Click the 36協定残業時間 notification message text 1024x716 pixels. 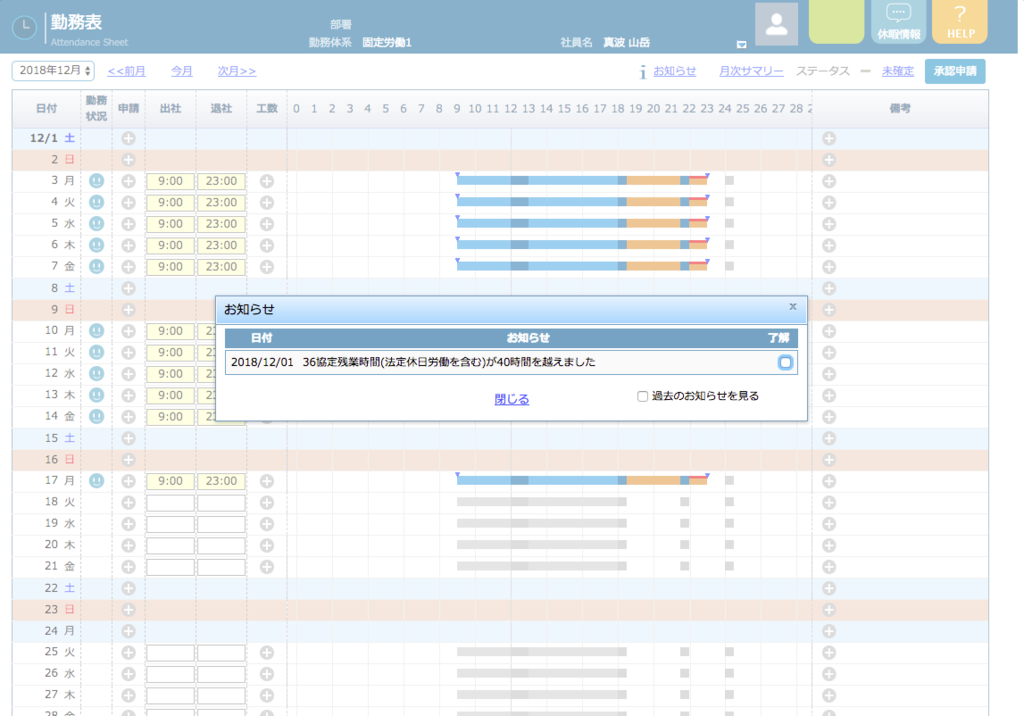click(x=449, y=362)
